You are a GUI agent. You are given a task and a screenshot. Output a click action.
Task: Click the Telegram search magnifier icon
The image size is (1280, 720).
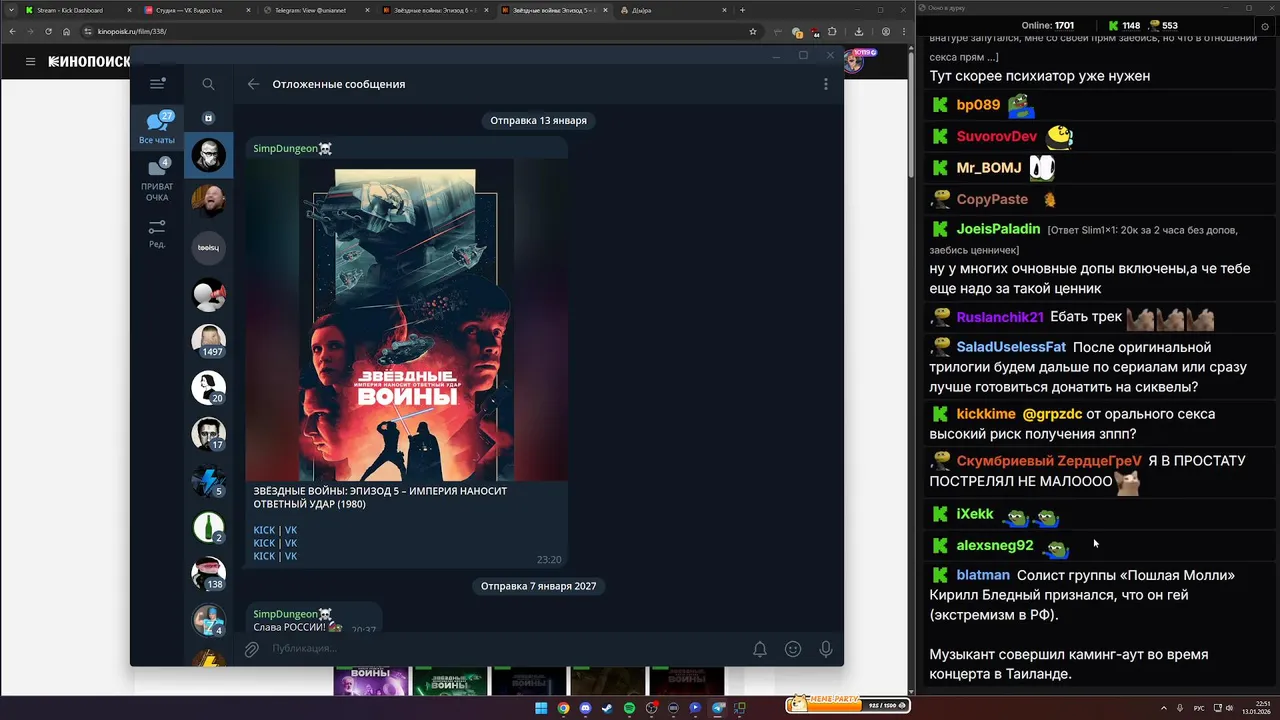pyautogui.click(x=208, y=84)
